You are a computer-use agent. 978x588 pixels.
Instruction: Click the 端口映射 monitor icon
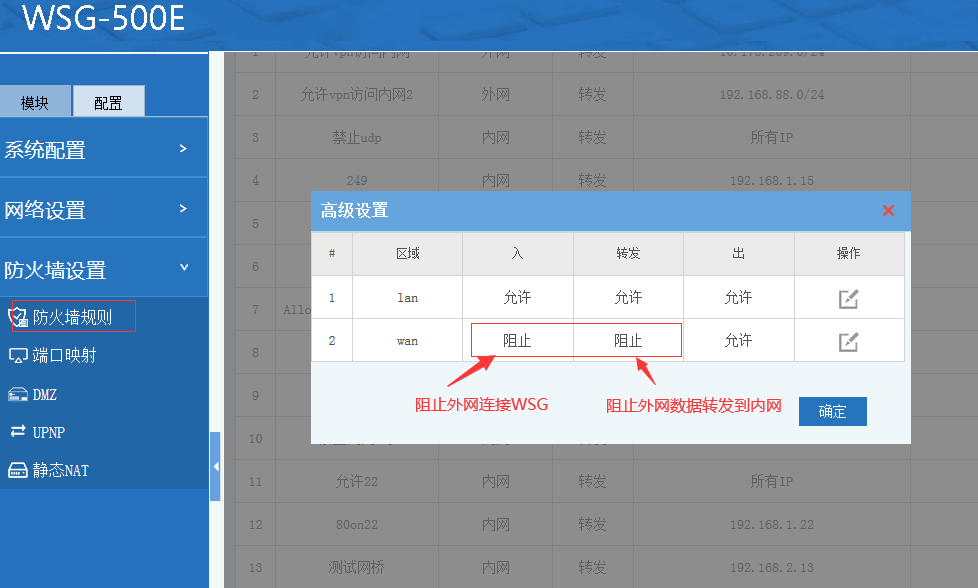point(17,356)
